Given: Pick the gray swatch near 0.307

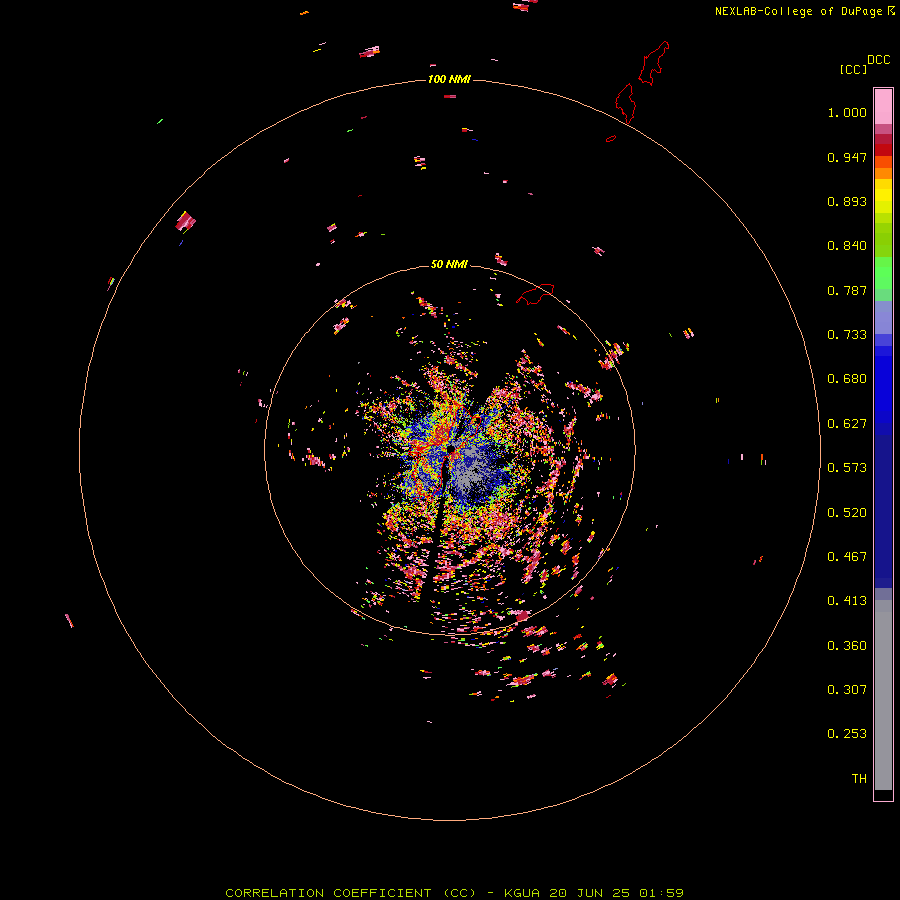Looking at the screenshot, I should coord(883,700).
